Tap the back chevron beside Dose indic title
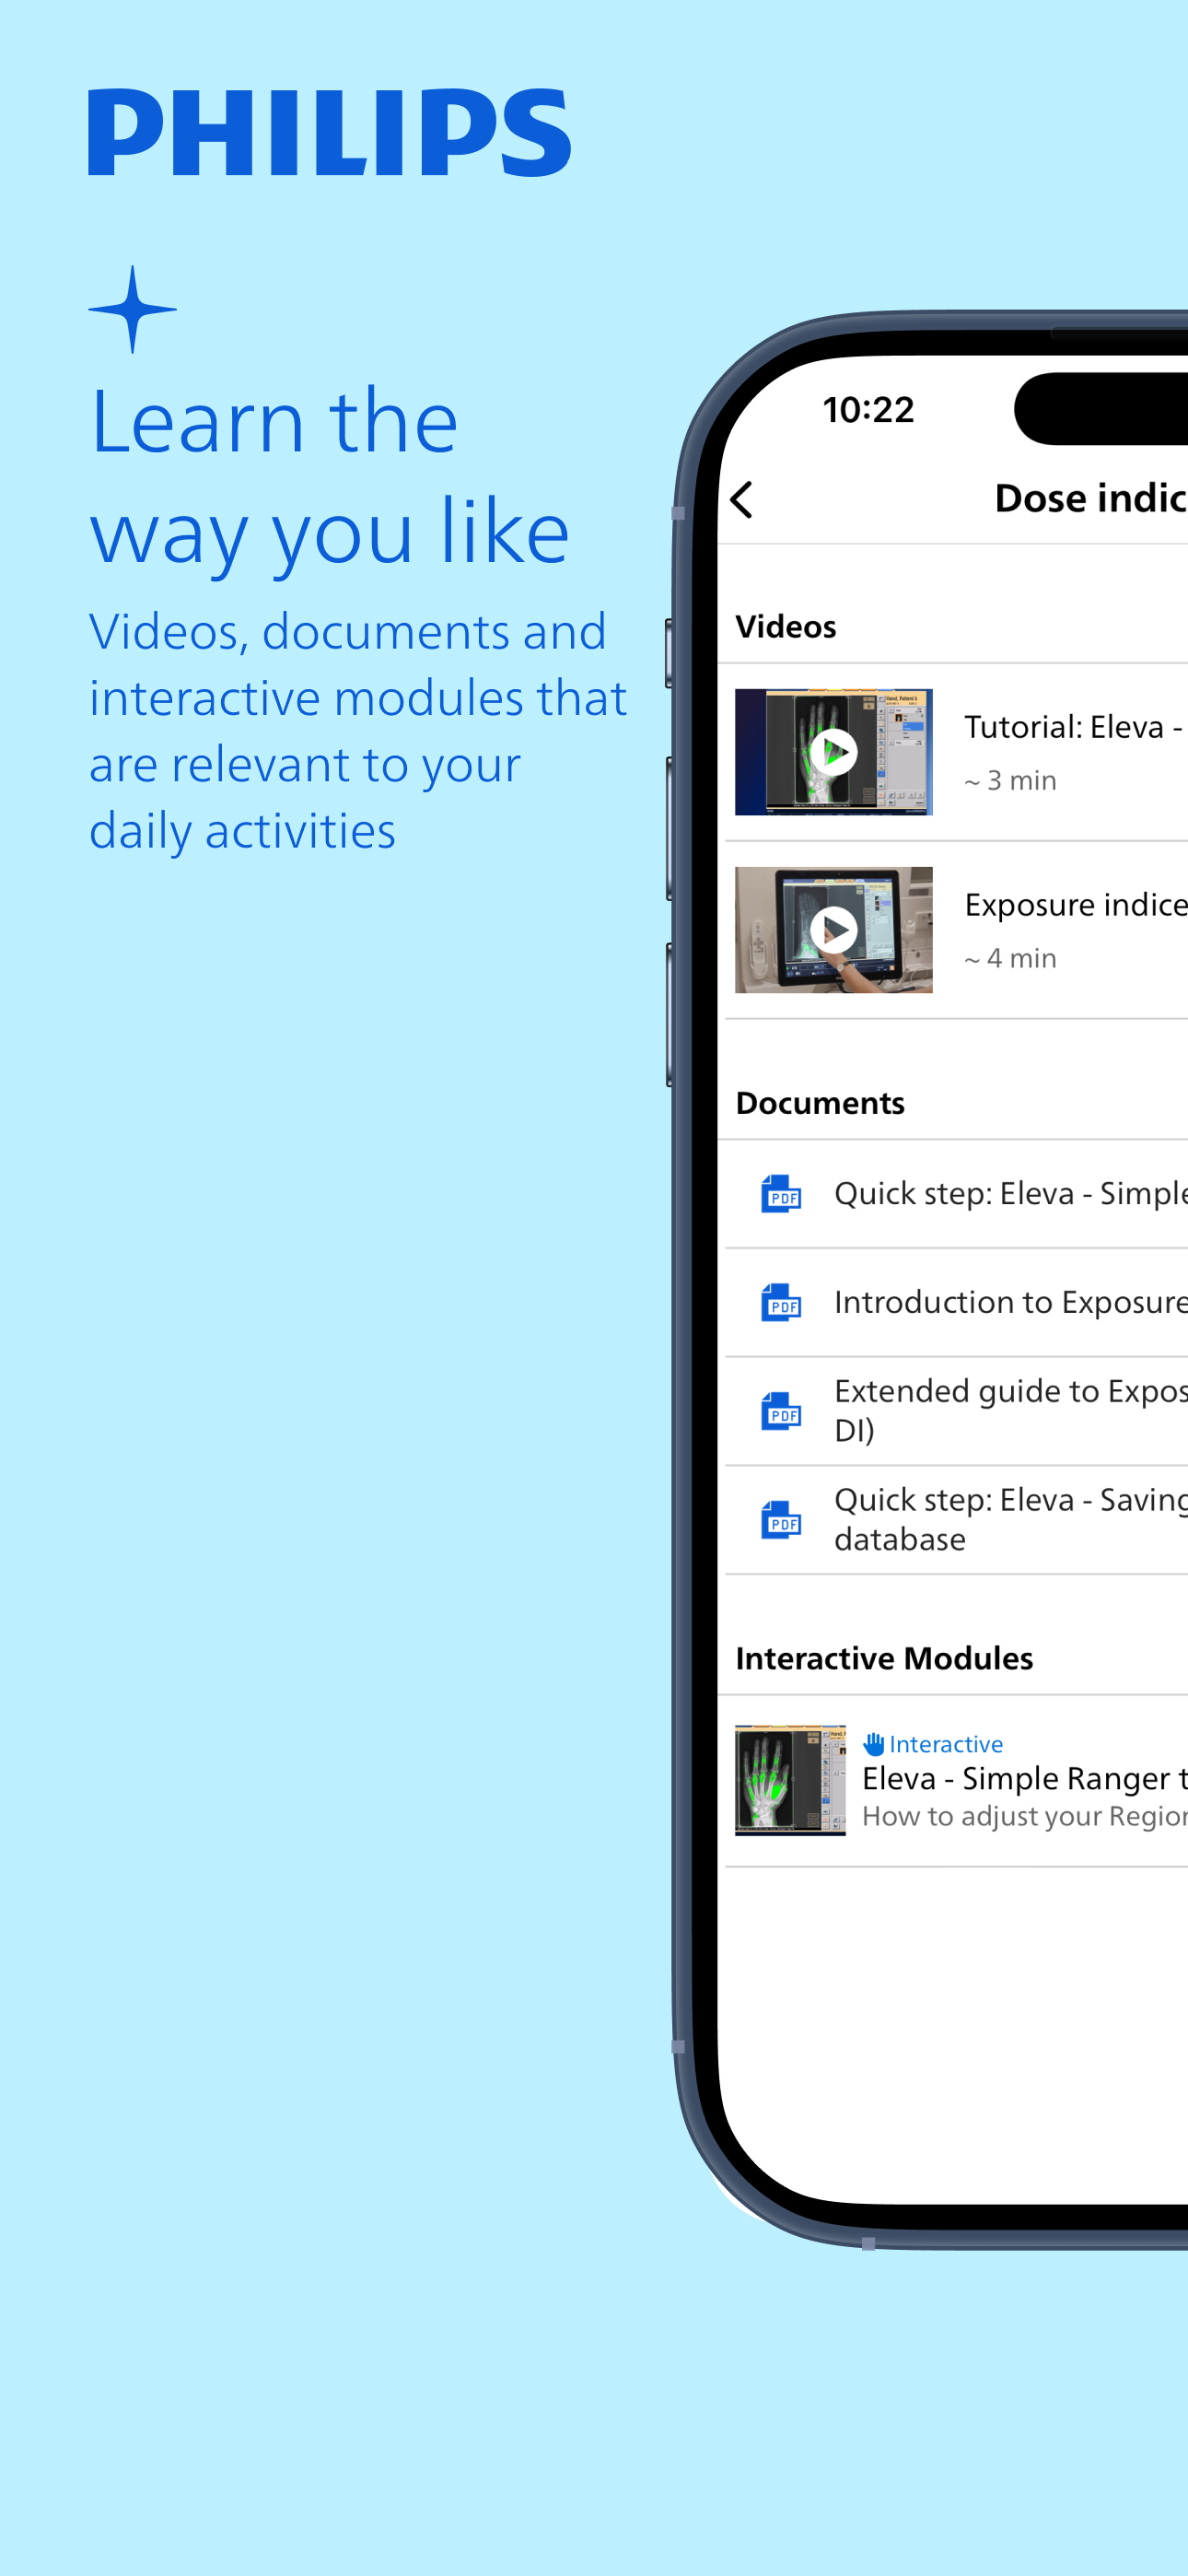 coord(741,499)
